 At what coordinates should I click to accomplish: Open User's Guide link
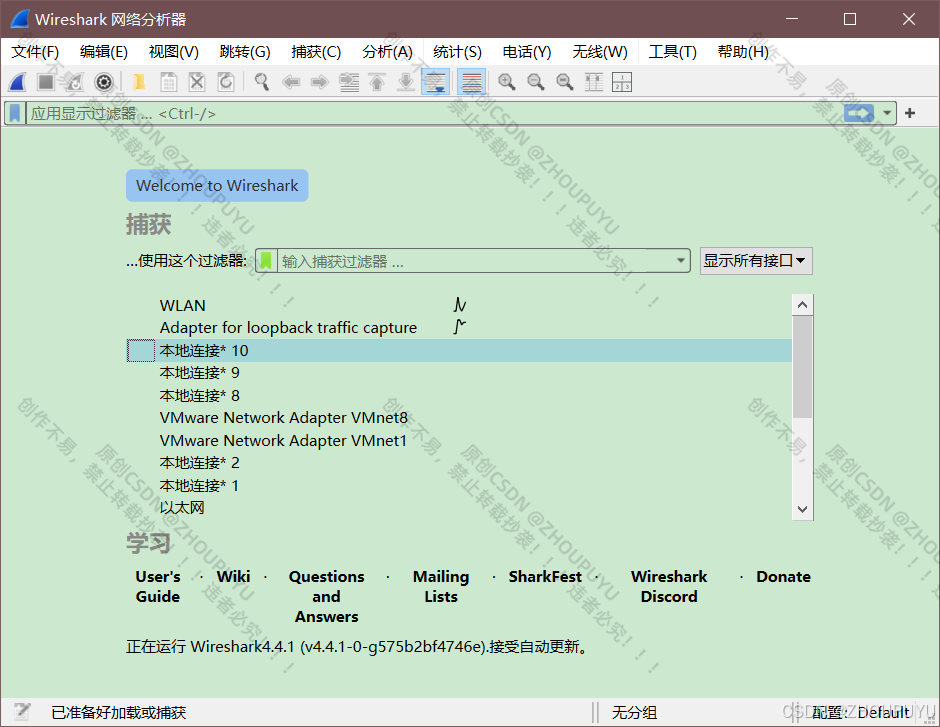[x=158, y=586]
